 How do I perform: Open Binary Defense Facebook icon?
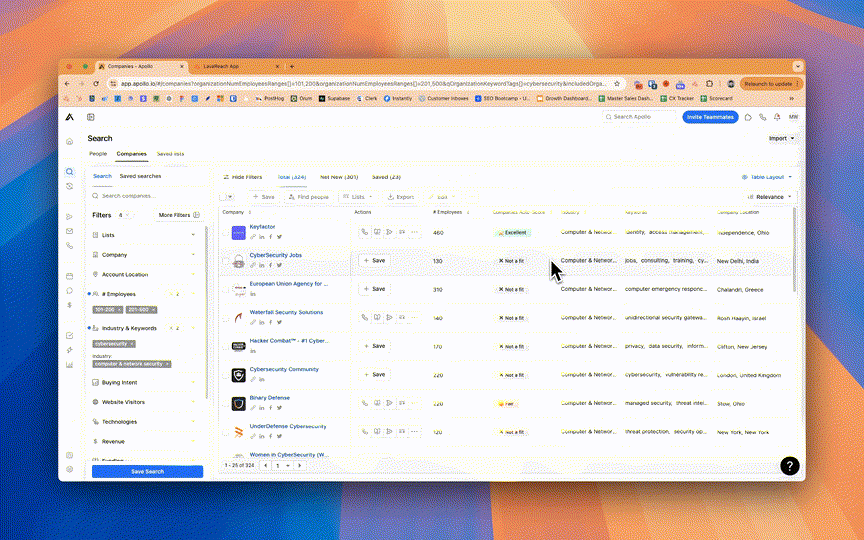click(271, 408)
